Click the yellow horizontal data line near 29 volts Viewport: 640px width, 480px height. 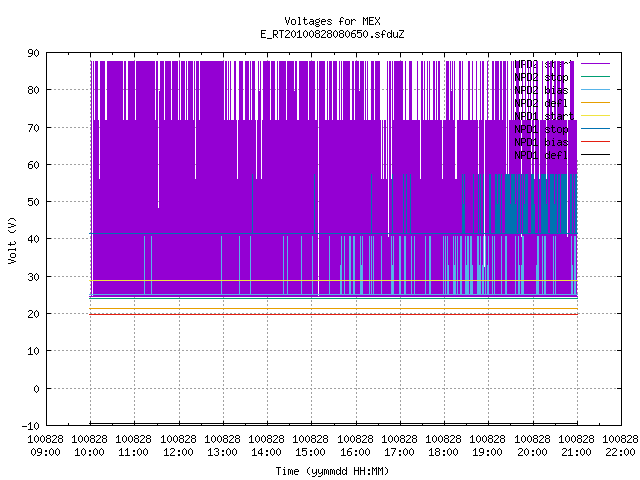(333, 281)
